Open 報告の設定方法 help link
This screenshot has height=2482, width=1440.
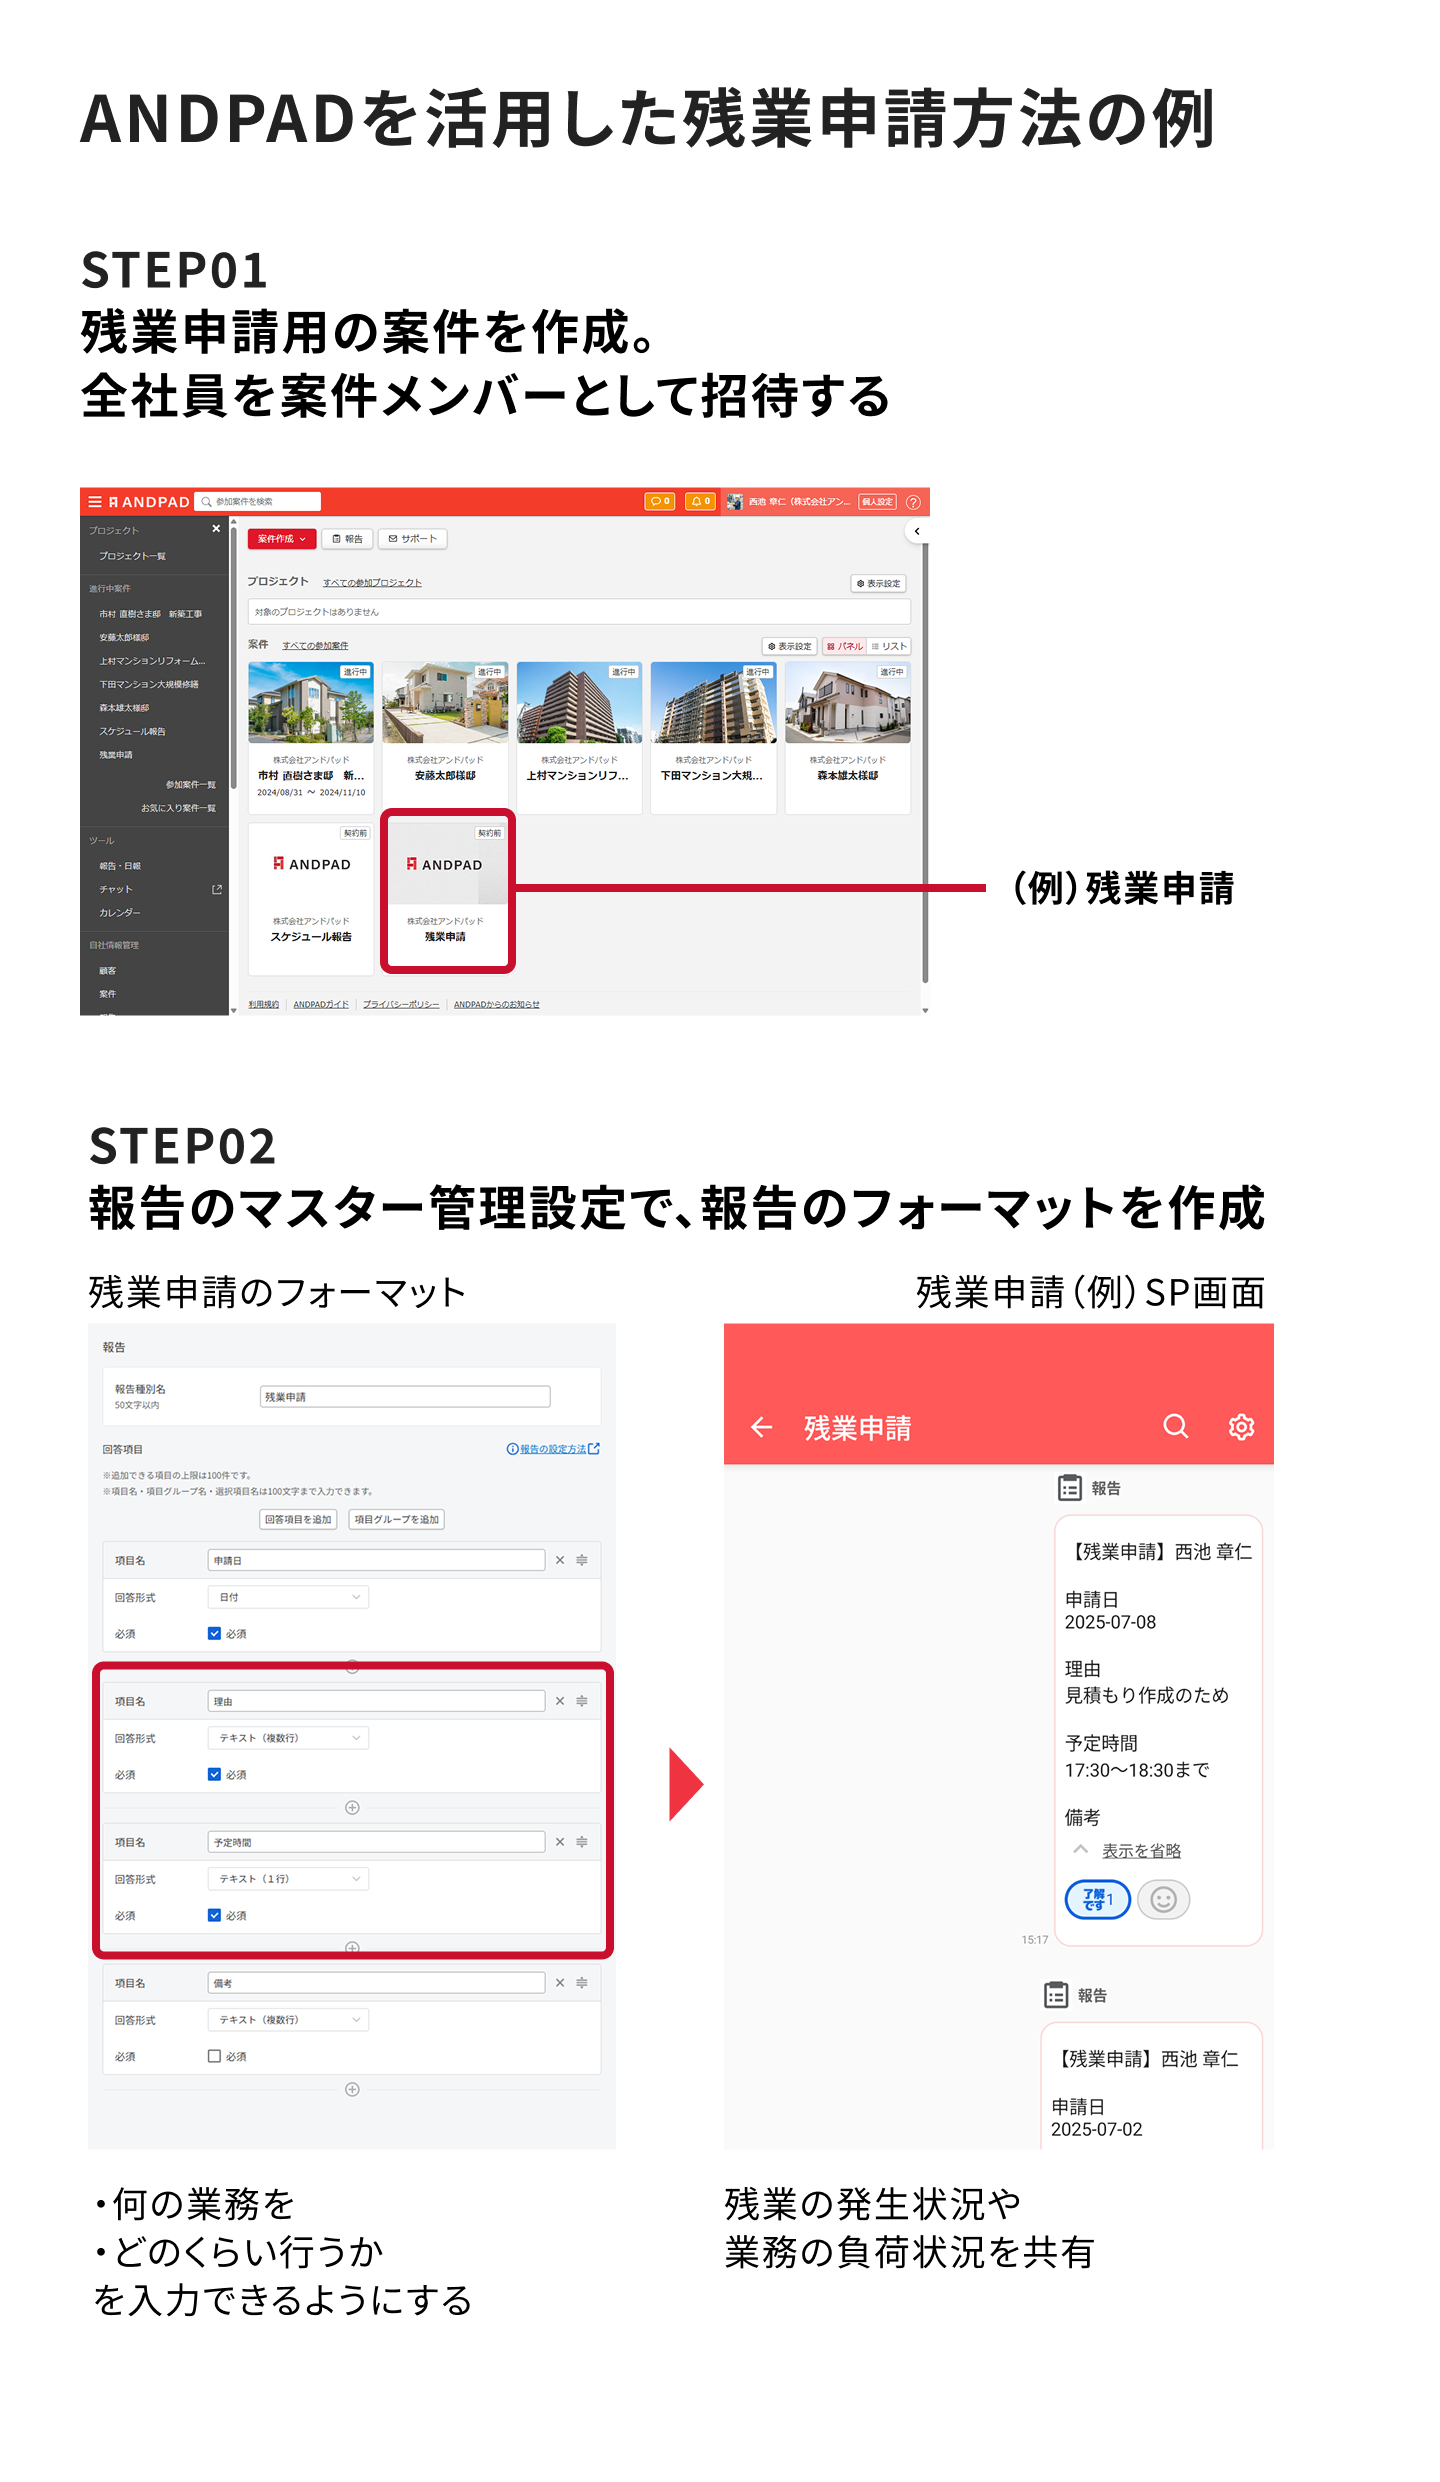(553, 1449)
